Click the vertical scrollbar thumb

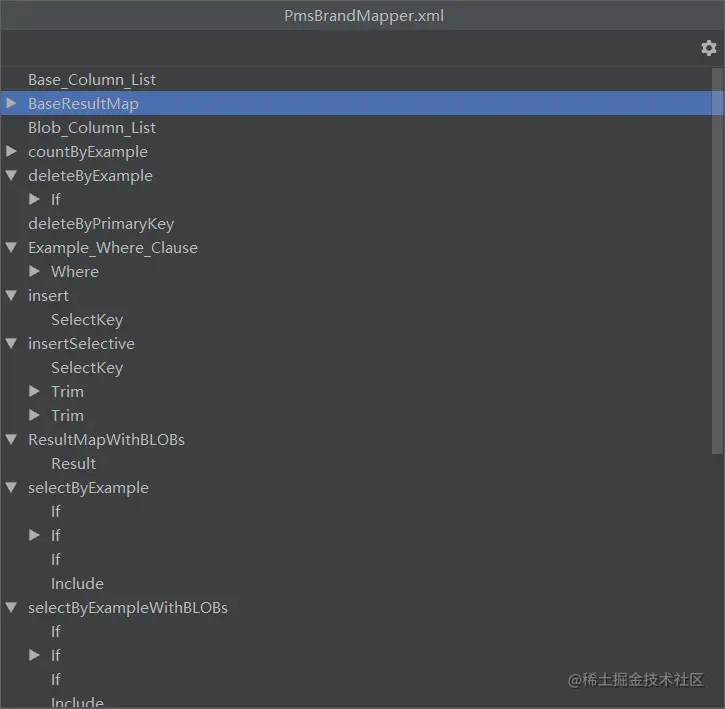point(717,261)
